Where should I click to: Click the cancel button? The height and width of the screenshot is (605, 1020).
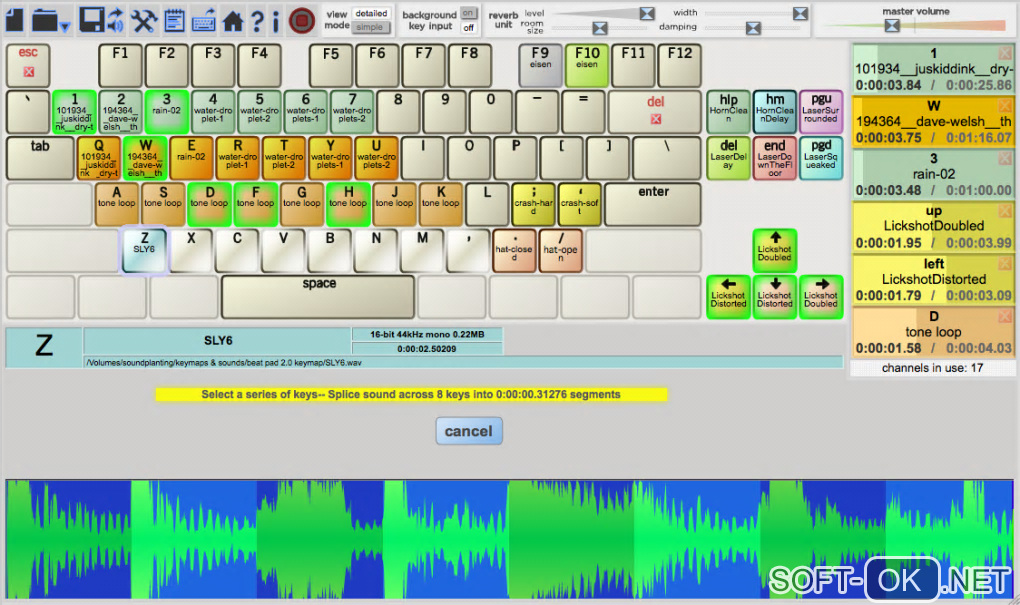[468, 431]
